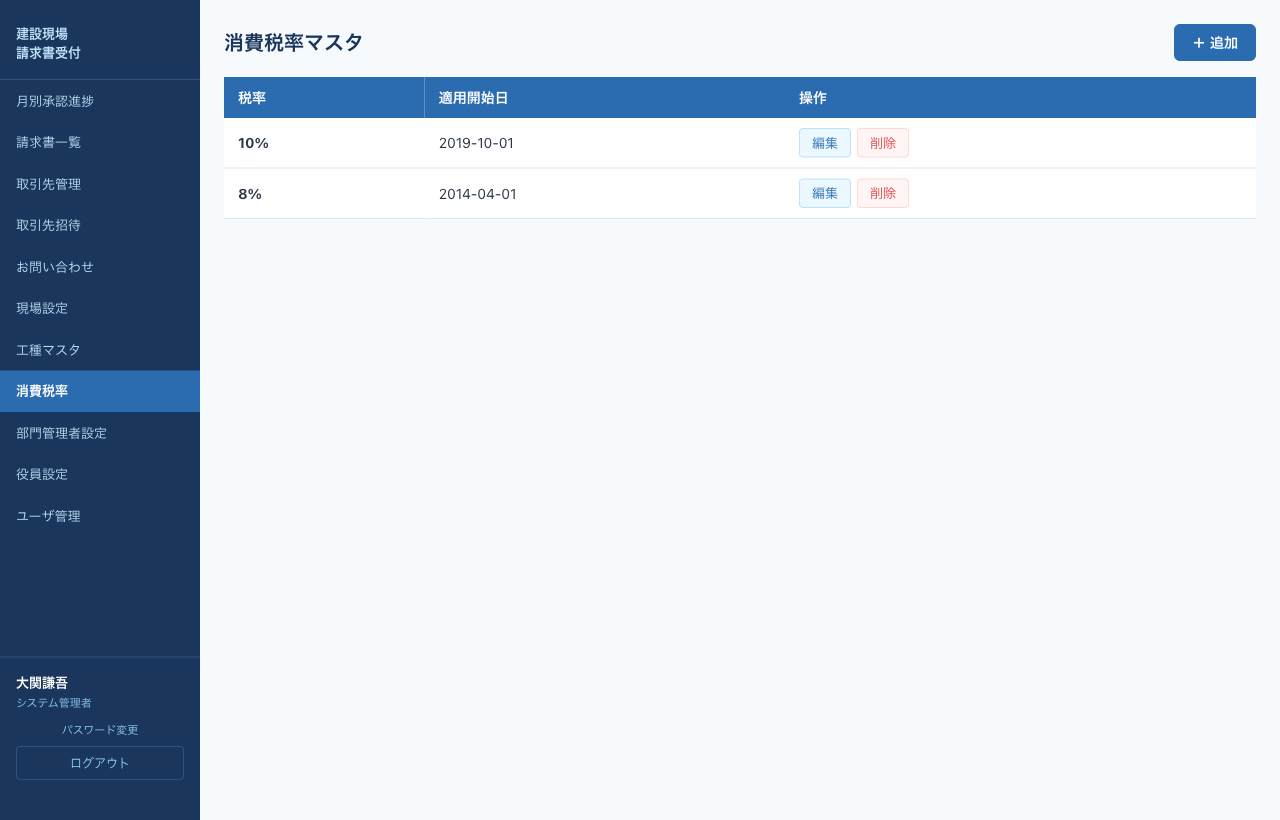
Task: Click the 税率 column header
Action: (x=324, y=98)
